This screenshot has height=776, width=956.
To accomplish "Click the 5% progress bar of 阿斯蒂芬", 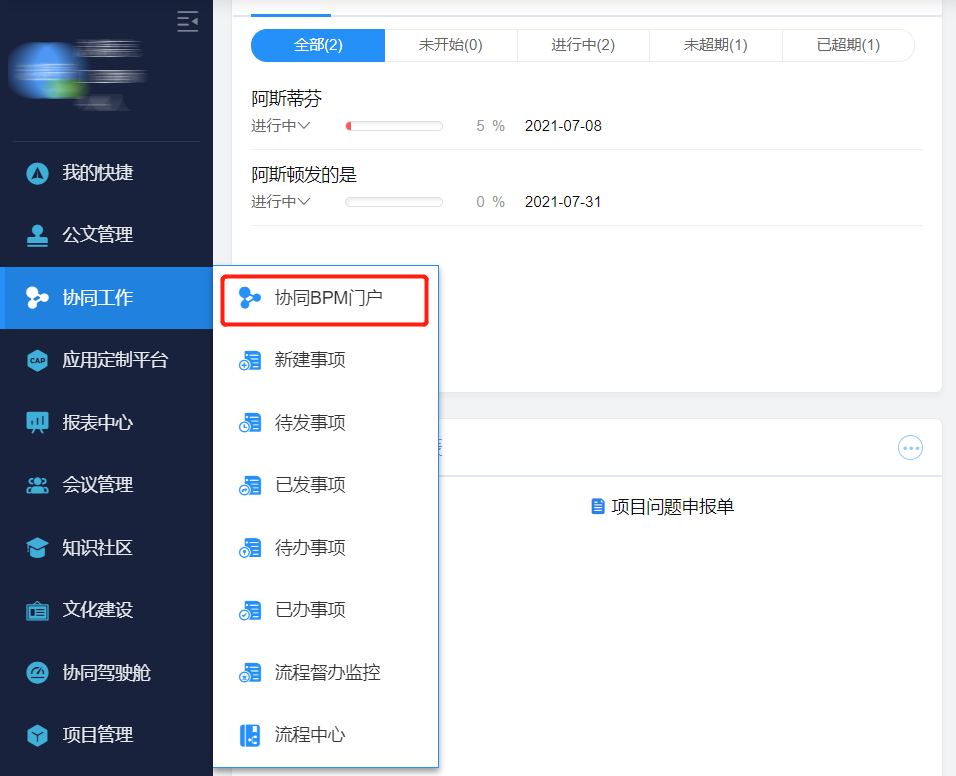I will 394,125.
